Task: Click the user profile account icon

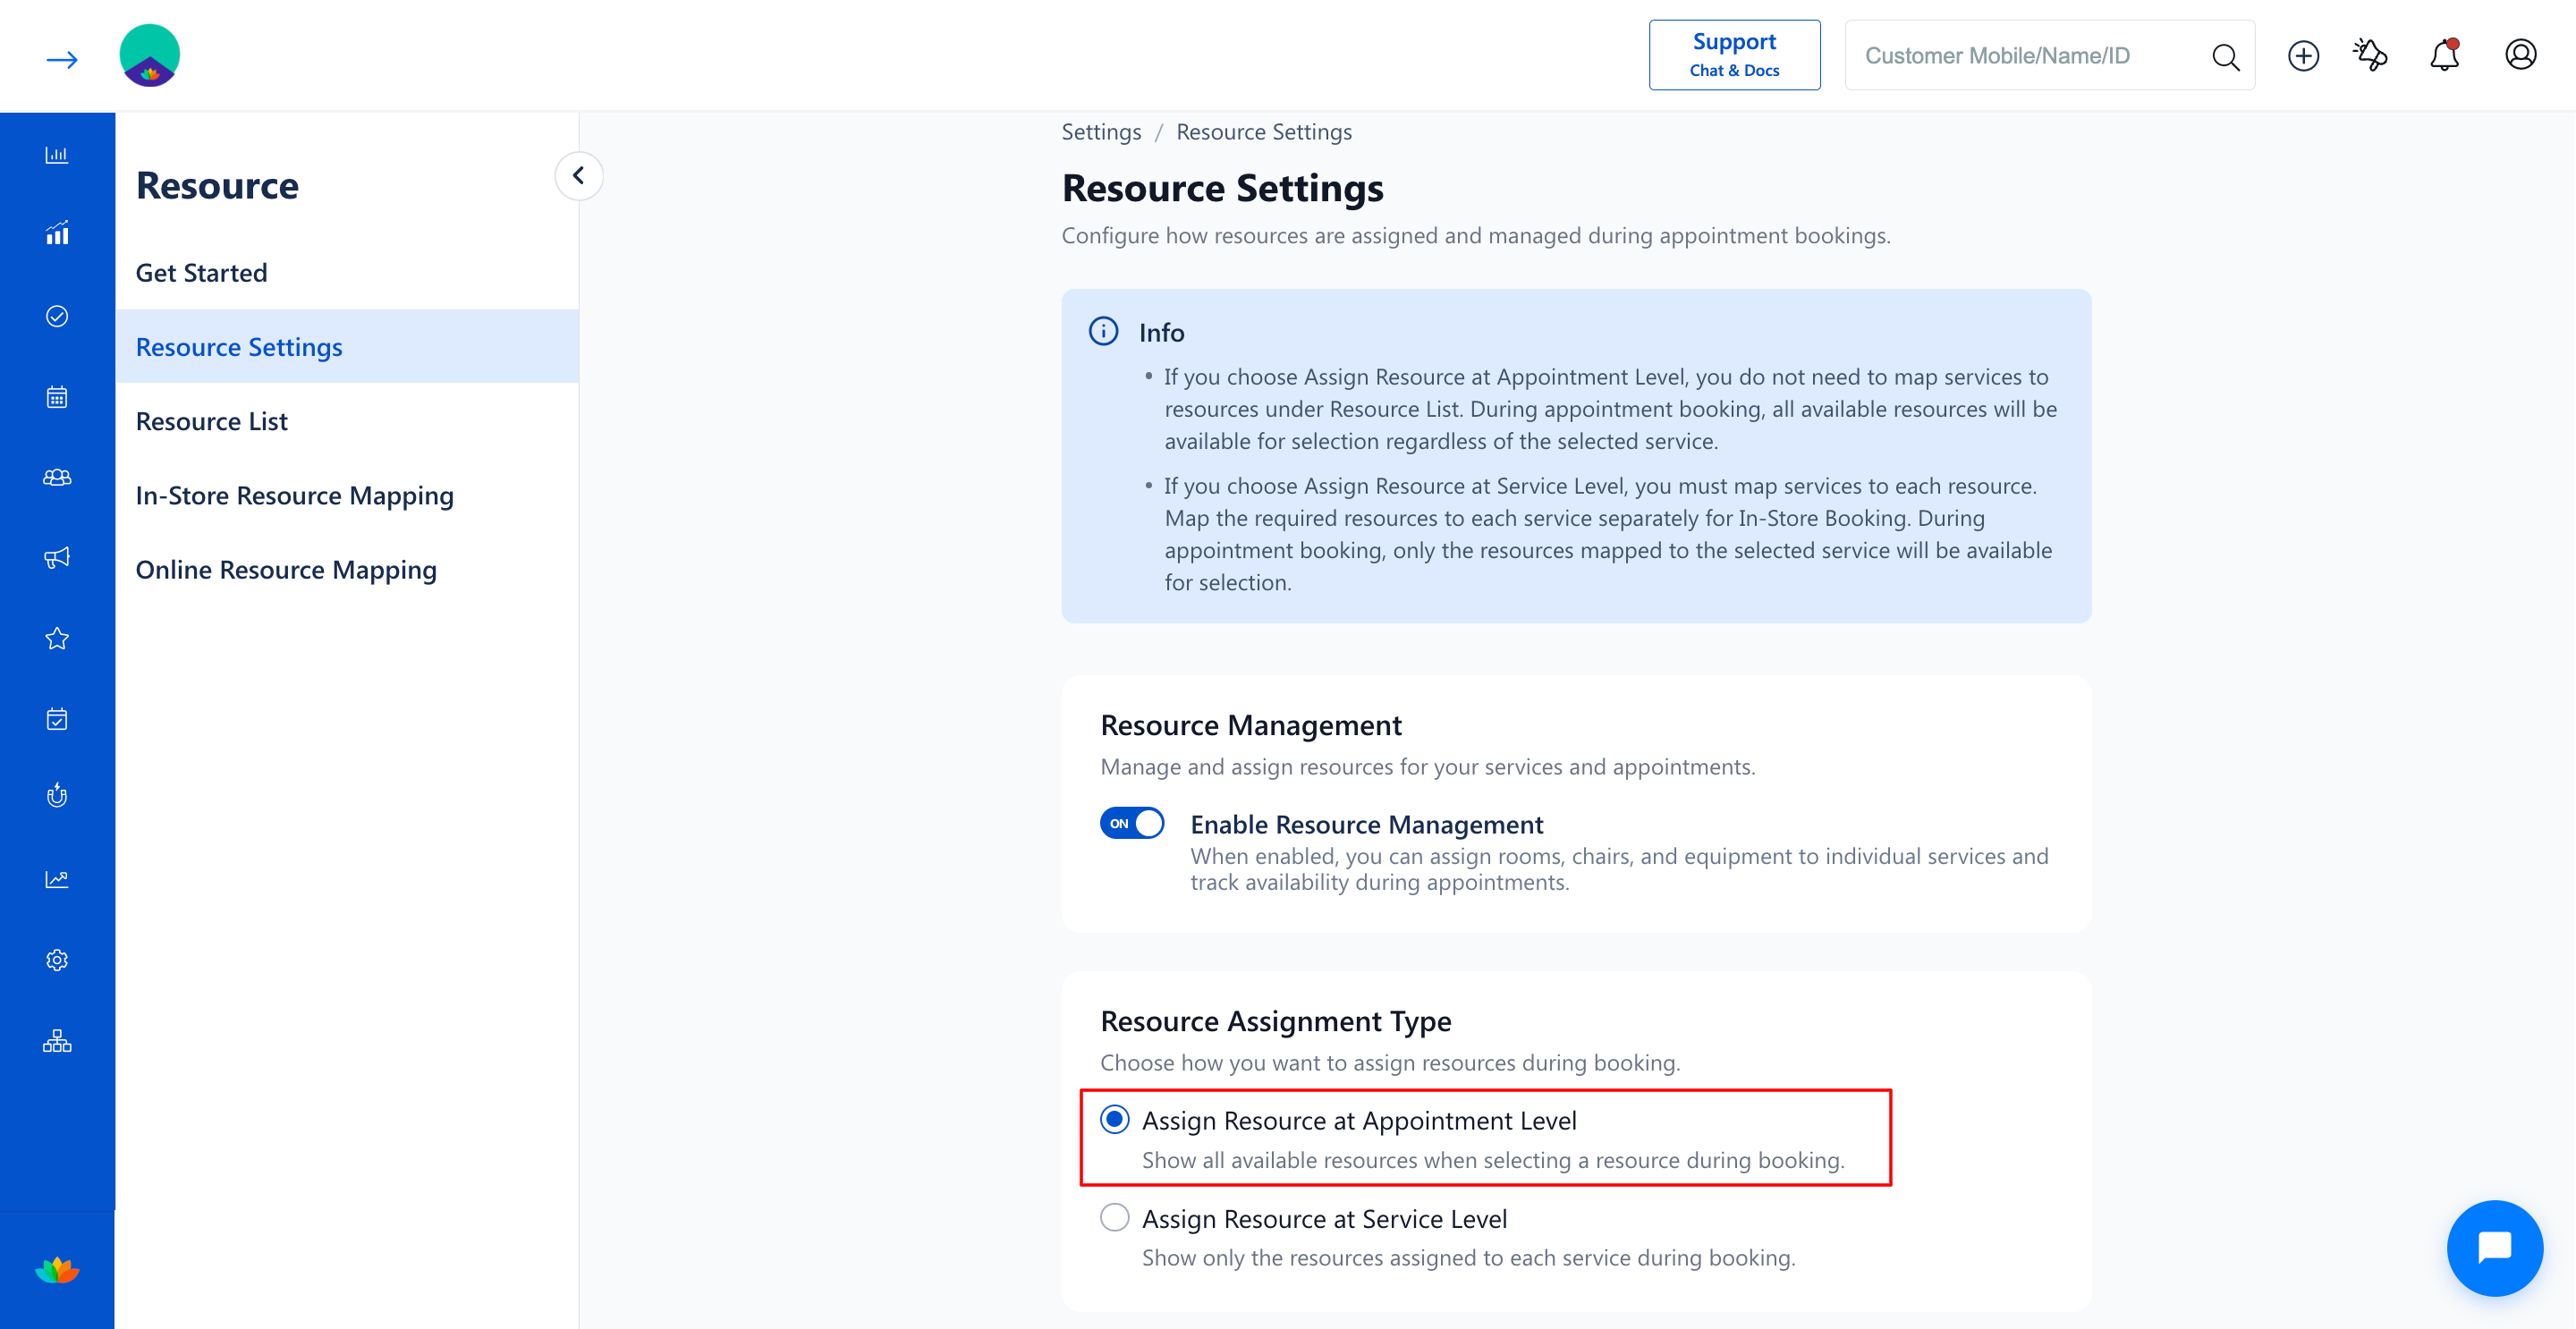Action: point(2520,55)
